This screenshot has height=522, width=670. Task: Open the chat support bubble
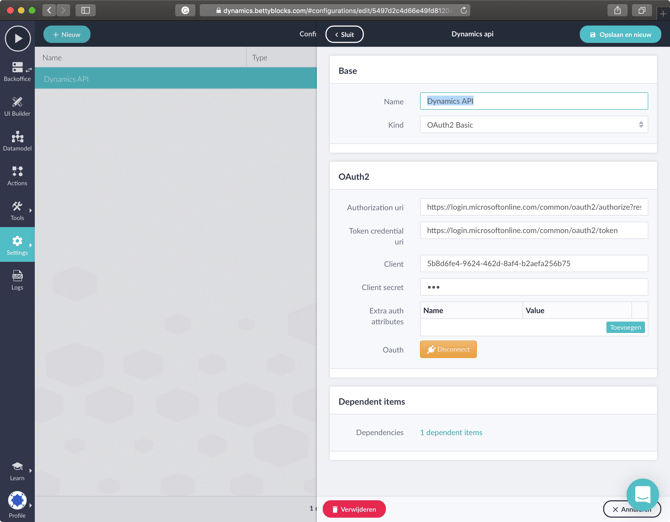pyautogui.click(x=642, y=494)
